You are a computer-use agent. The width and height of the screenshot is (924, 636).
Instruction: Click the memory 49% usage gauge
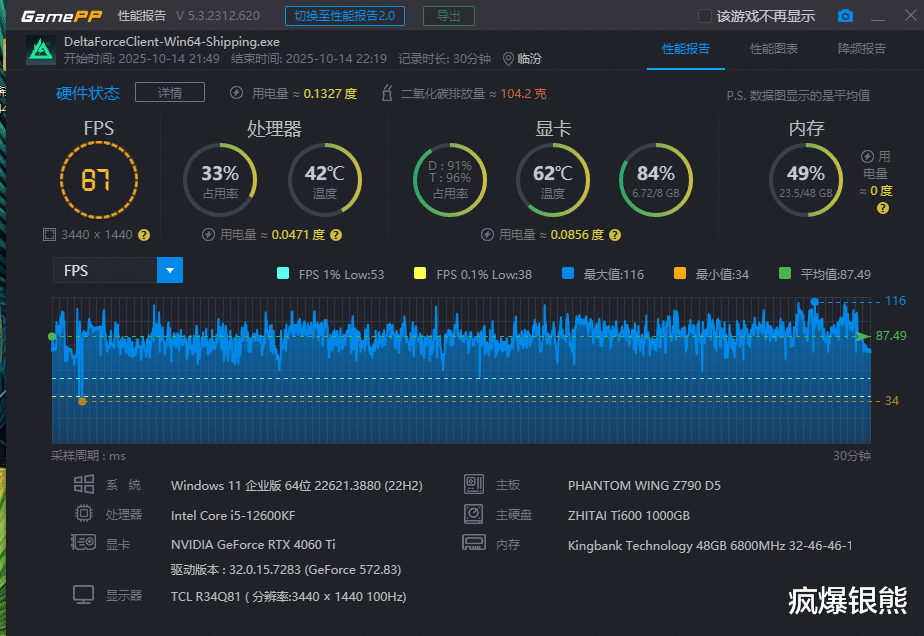tap(806, 180)
